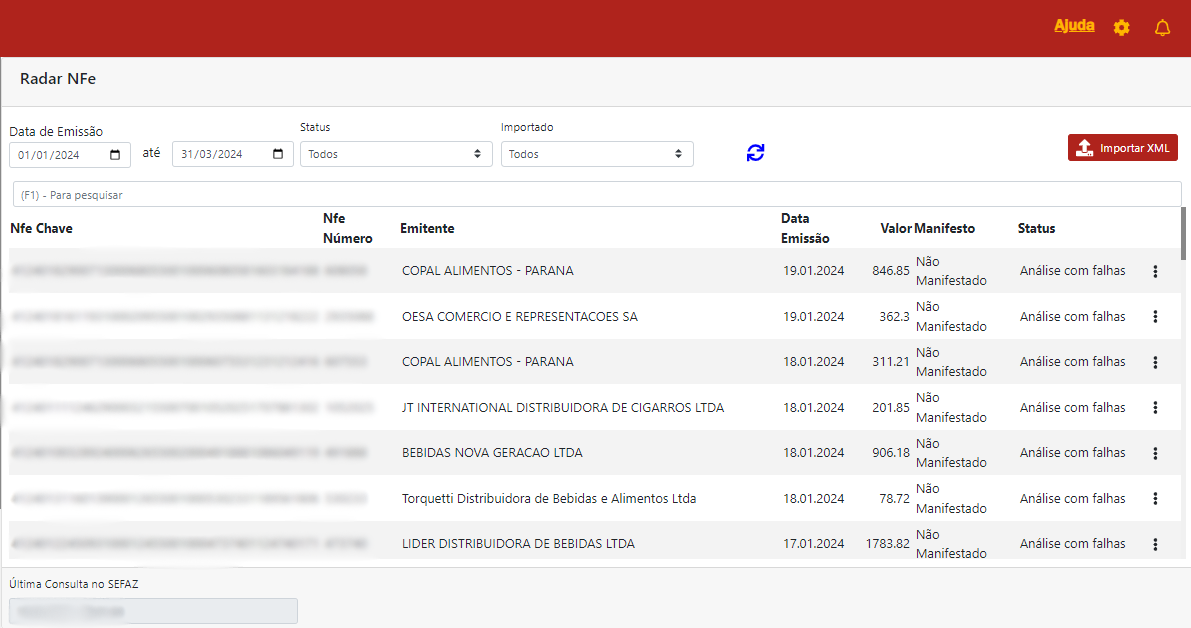Expand the Importado filter dropdown
The width and height of the screenshot is (1191, 628).
pyautogui.click(x=596, y=154)
